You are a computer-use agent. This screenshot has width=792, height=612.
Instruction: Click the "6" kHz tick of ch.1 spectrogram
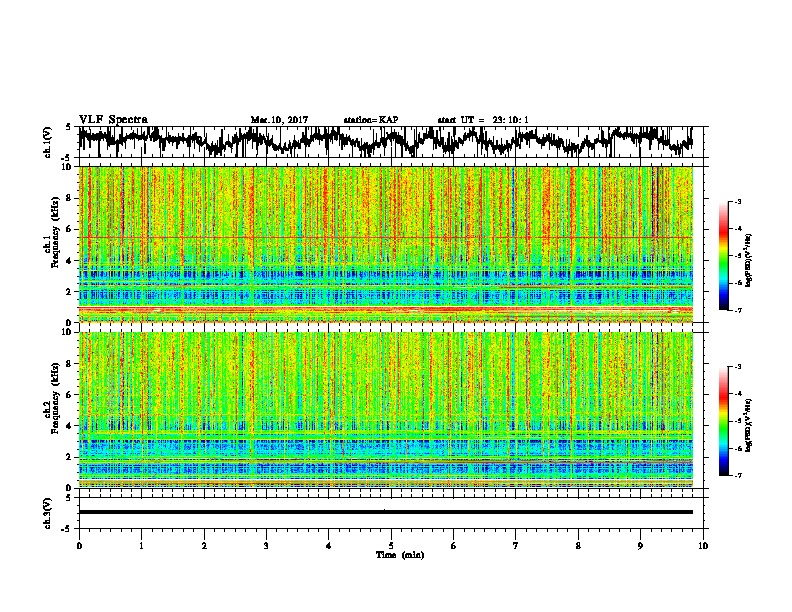pyautogui.click(x=70, y=229)
